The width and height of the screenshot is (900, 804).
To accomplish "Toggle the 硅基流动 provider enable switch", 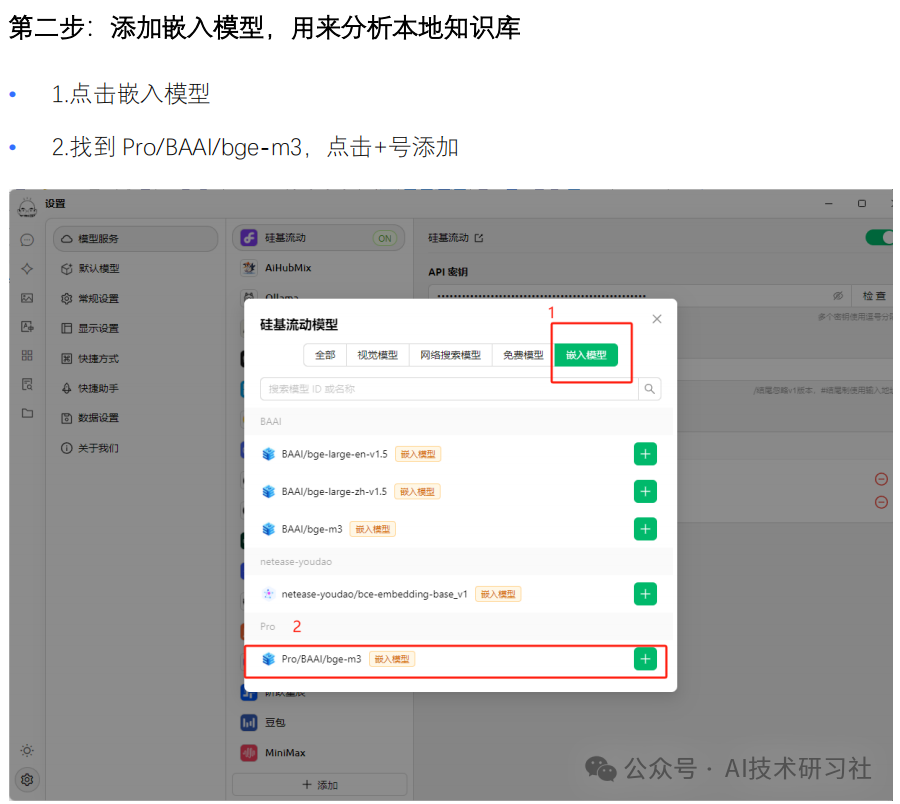I will click(x=879, y=238).
